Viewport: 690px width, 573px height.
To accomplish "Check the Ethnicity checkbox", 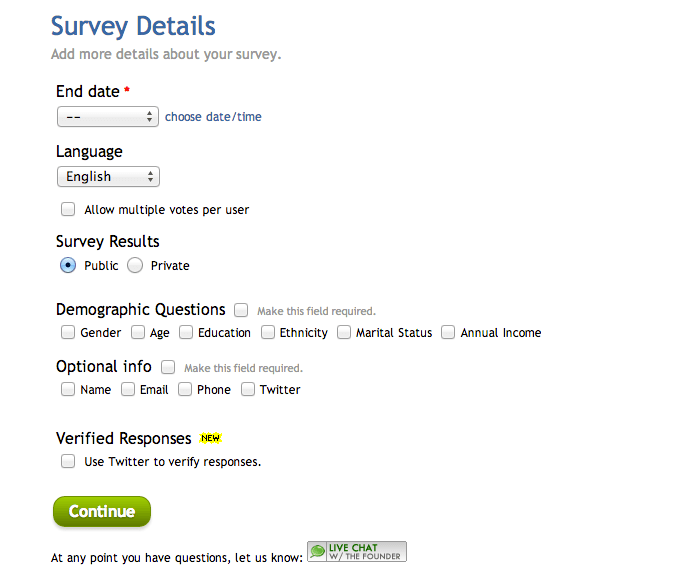I will [268, 332].
